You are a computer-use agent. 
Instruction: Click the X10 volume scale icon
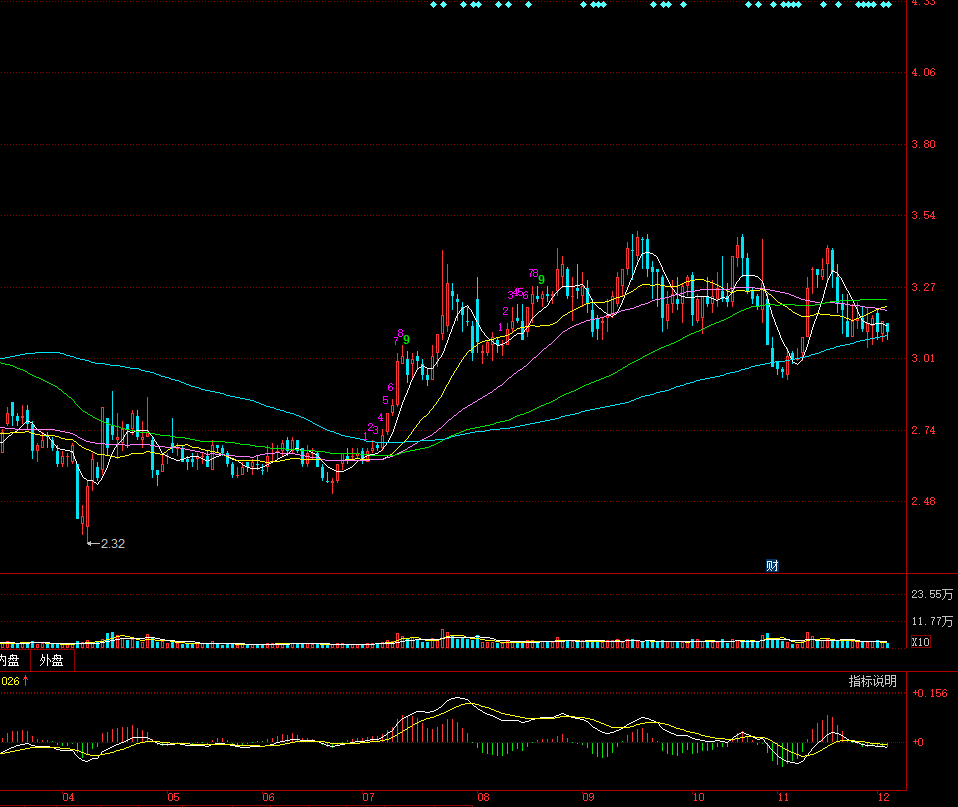click(921, 642)
